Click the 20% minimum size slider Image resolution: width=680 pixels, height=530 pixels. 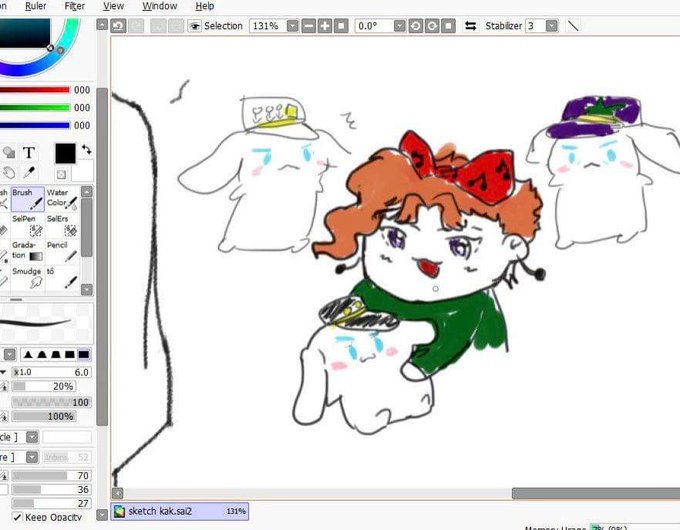click(43, 386)
